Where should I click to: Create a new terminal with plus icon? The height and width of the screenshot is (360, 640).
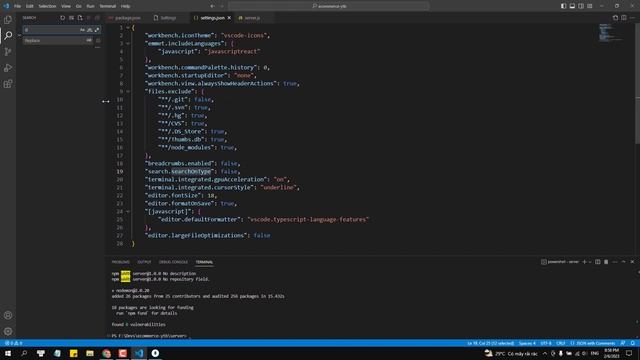pyautogui.click(x=584, y=262)
